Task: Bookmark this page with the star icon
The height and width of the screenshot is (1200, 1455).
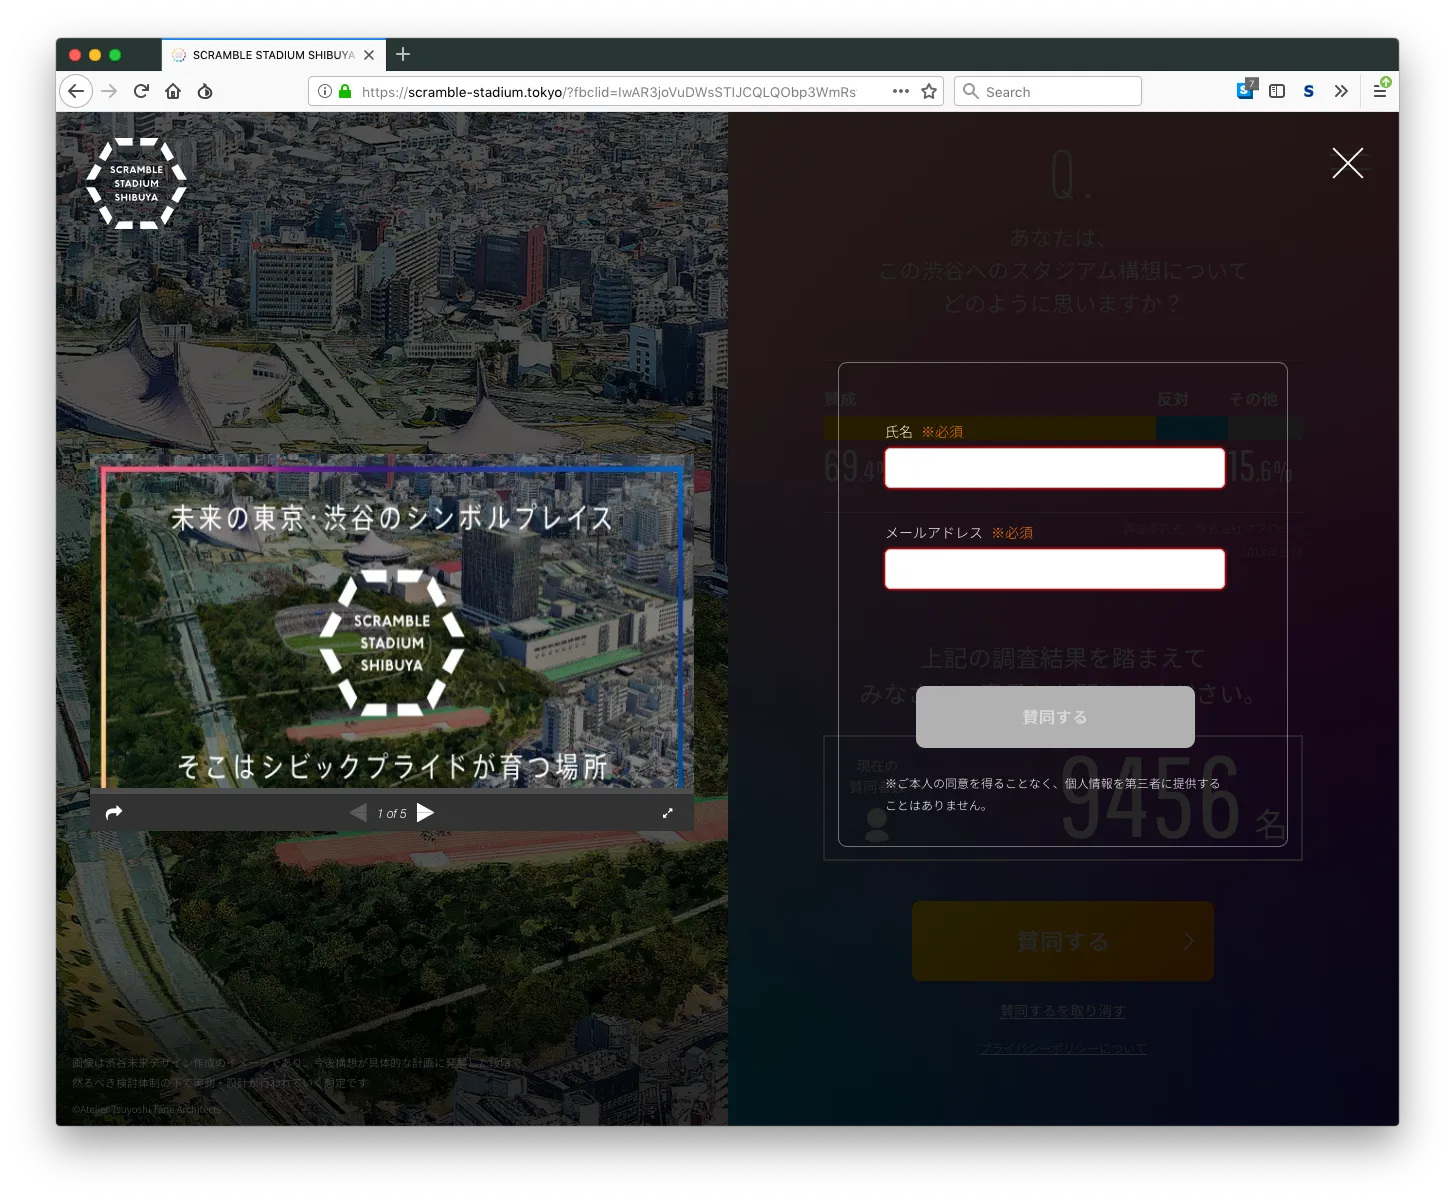Action: coord(929,91)
